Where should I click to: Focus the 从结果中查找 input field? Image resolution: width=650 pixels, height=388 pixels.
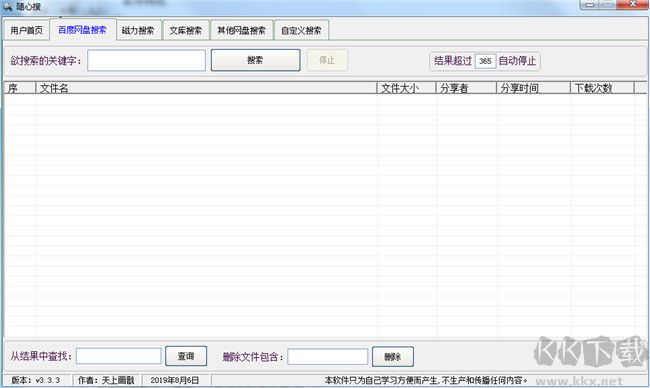[x=119, y=356]
